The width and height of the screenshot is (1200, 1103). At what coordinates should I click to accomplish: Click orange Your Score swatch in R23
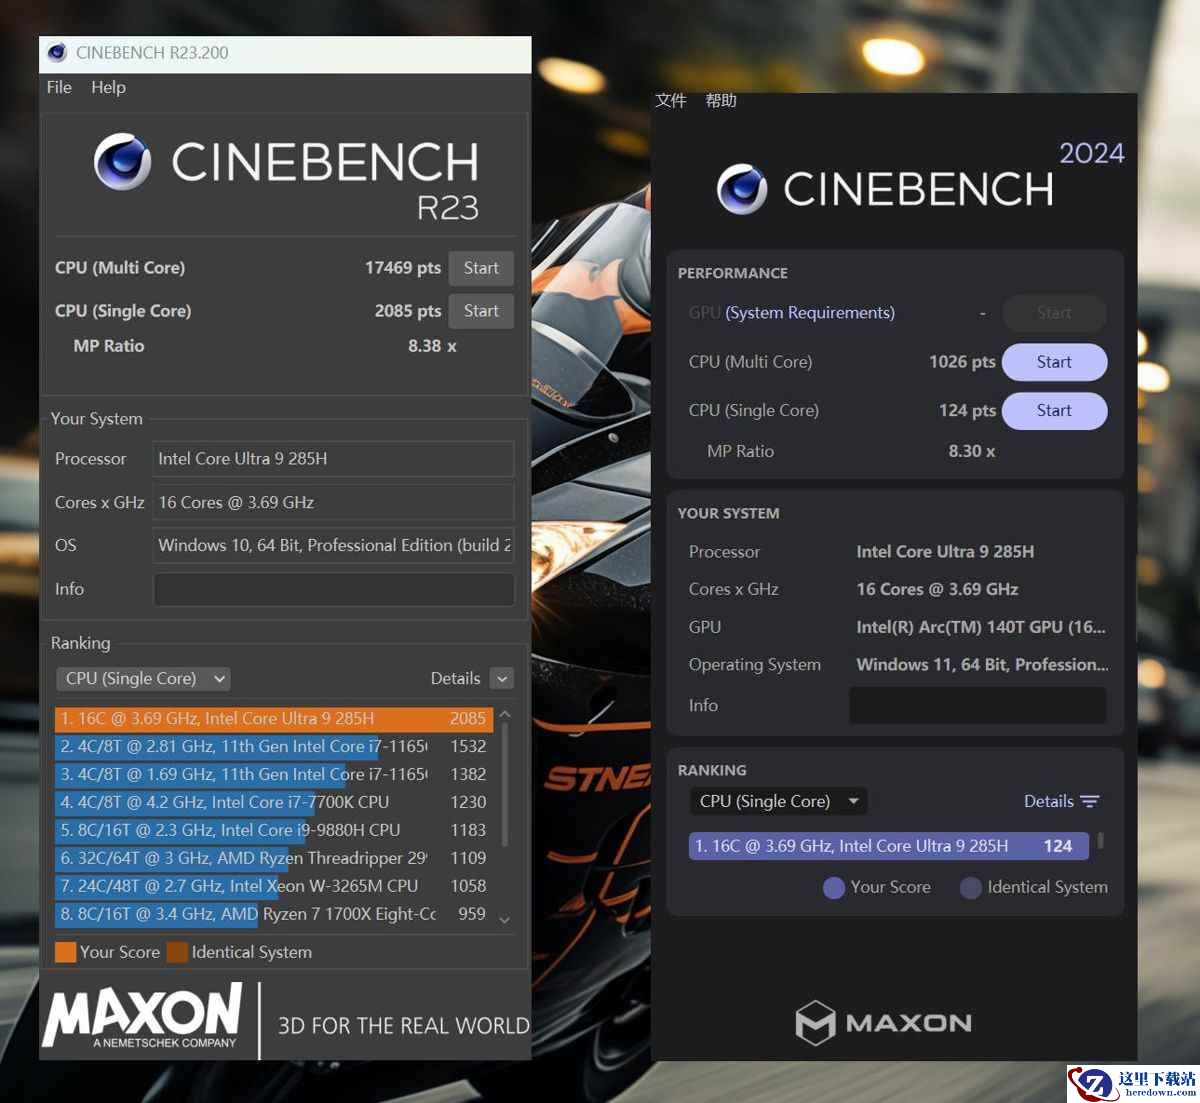(x=65, y=952)
